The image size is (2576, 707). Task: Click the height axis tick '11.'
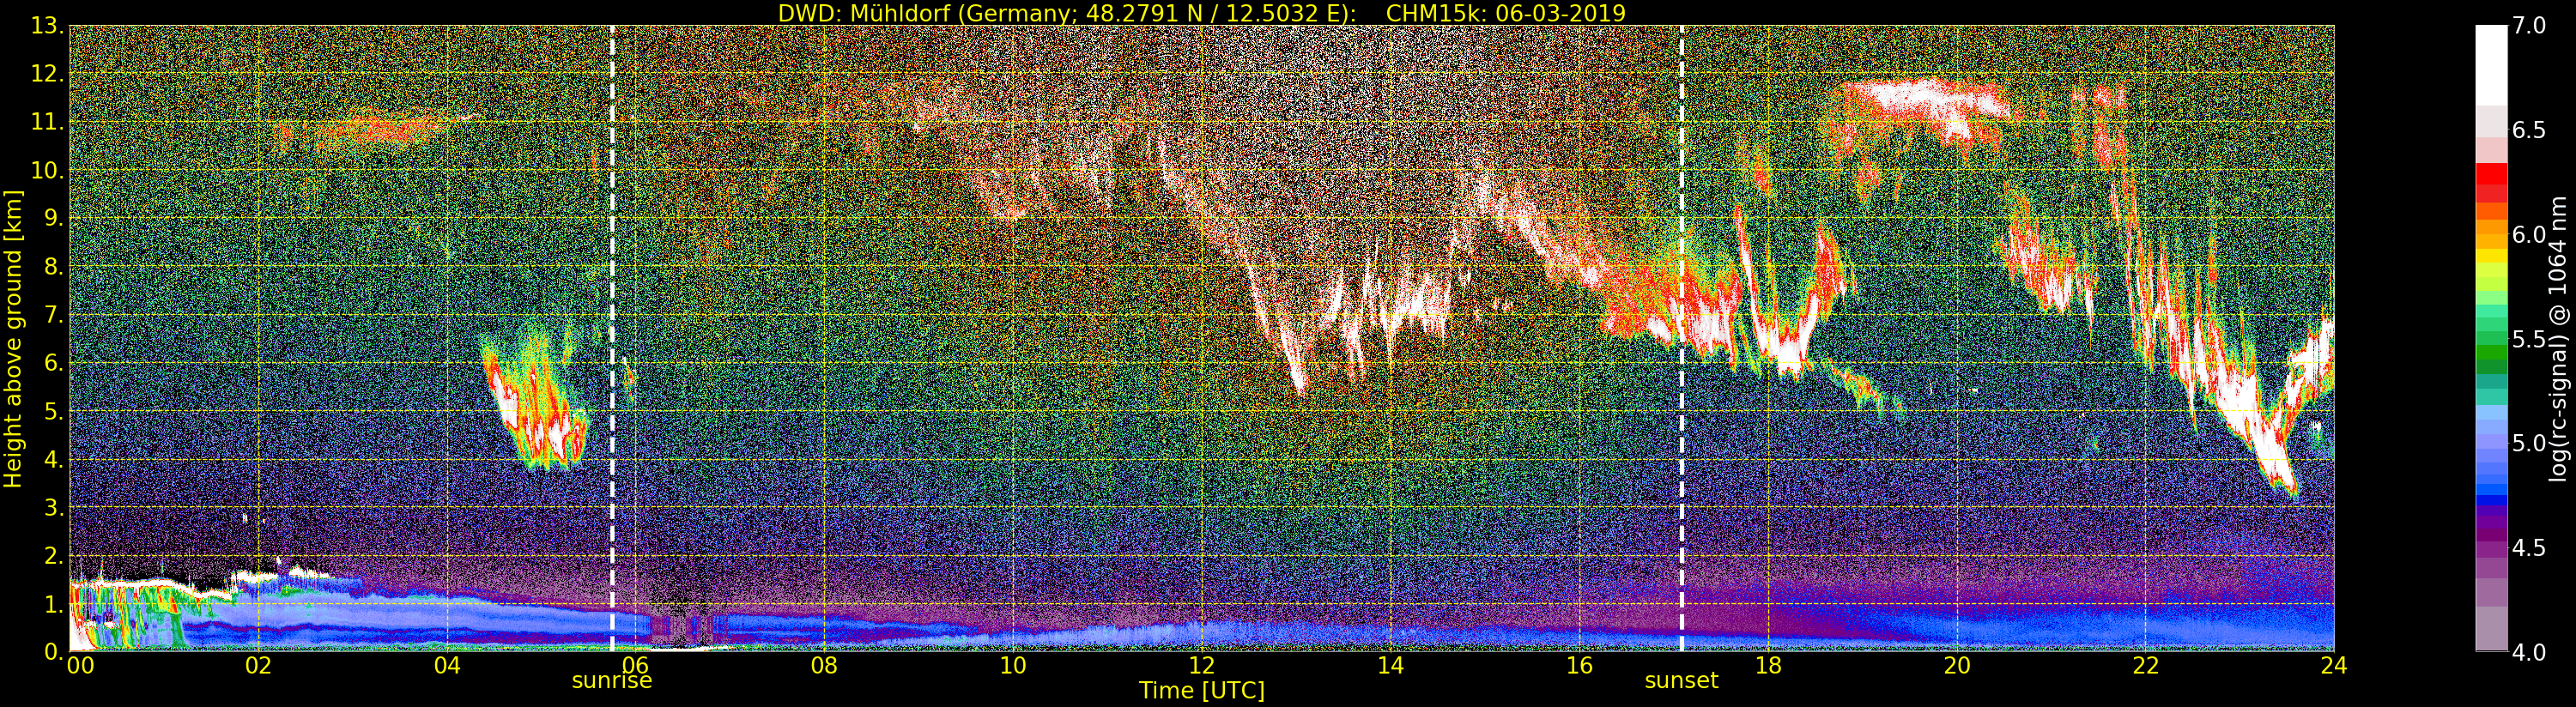pos(48,122)
